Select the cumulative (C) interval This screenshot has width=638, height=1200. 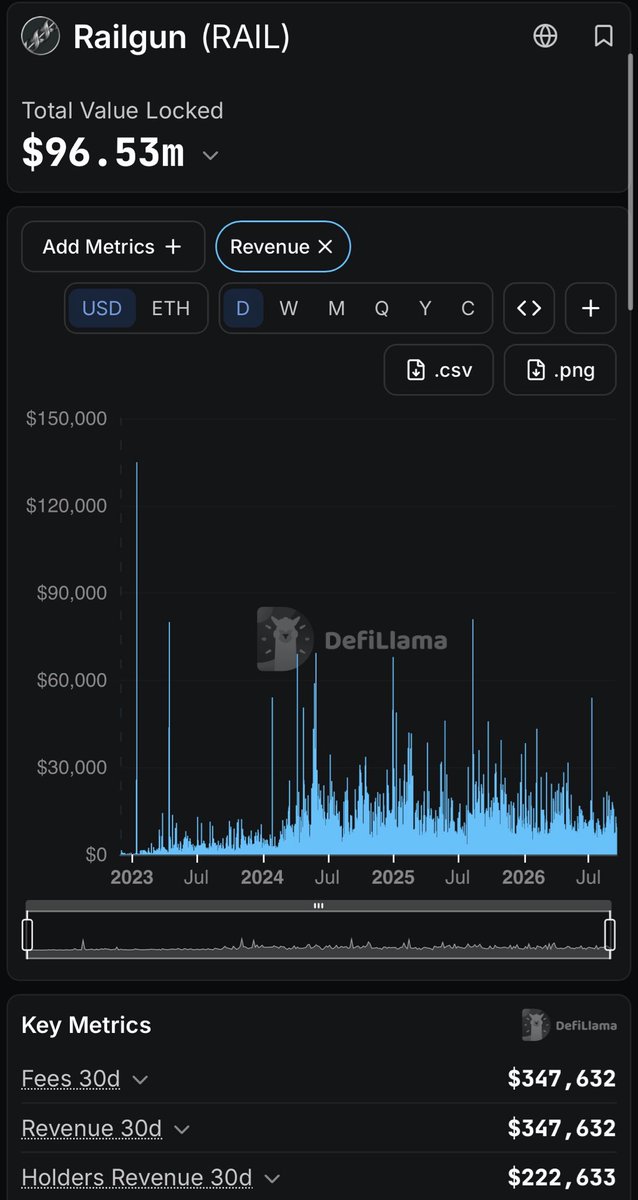(x=467, y=308)
